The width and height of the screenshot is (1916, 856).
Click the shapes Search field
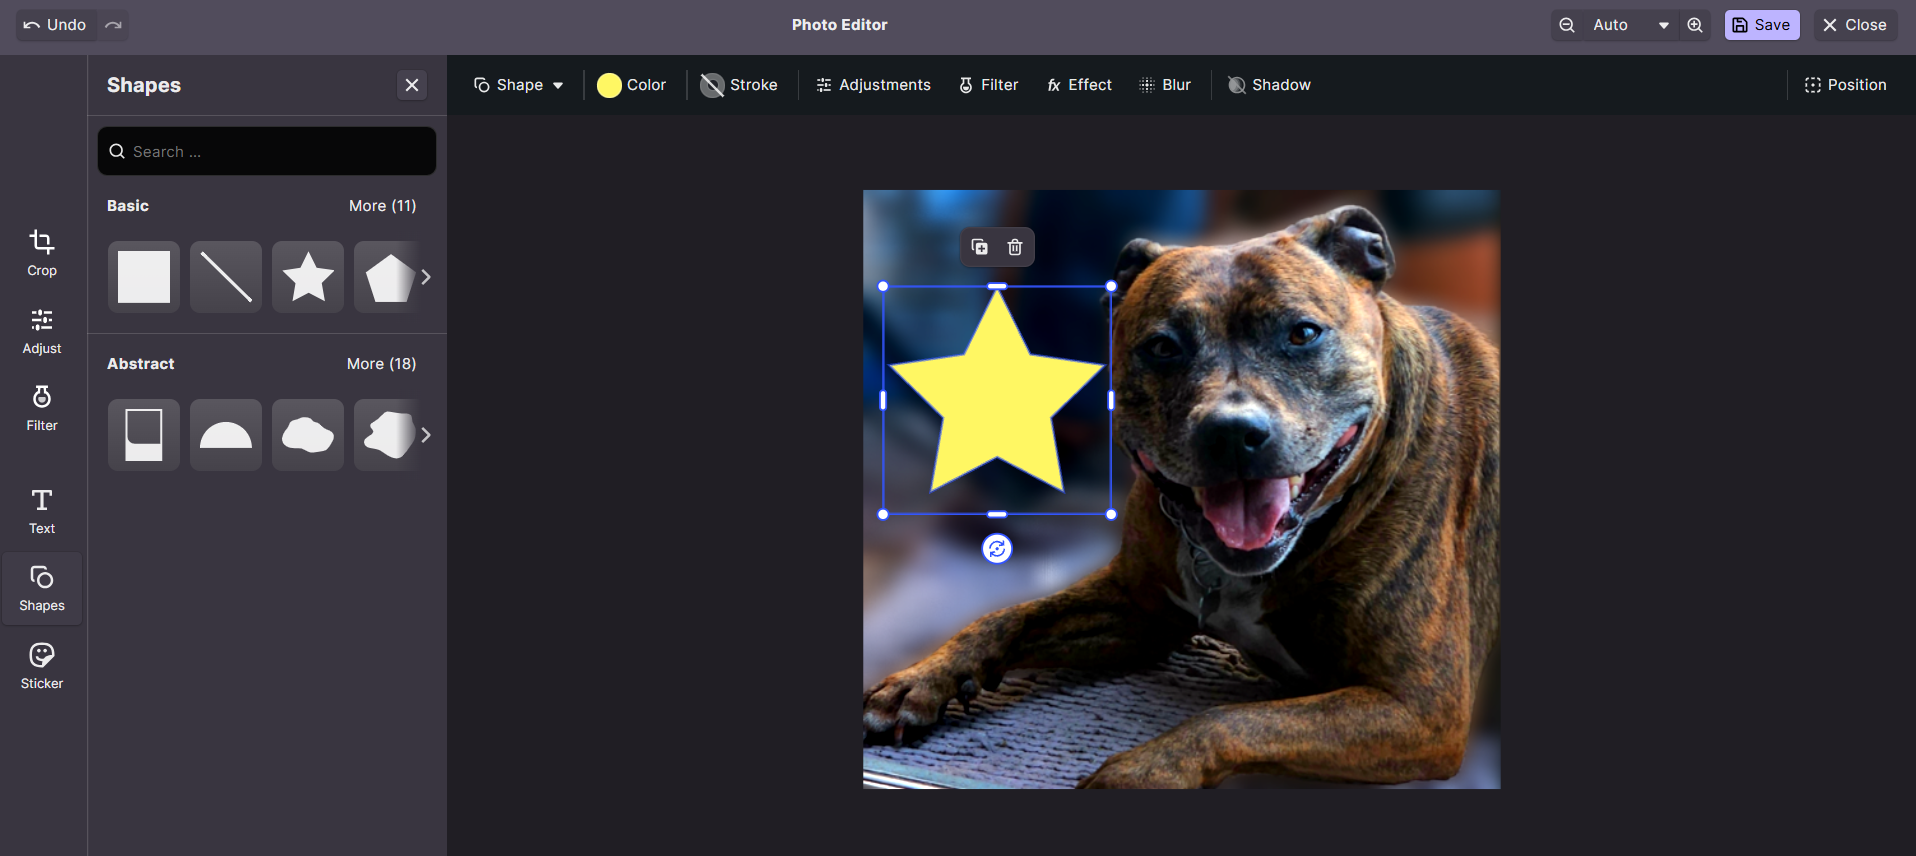pyautogui.click(x=267, y=152)
